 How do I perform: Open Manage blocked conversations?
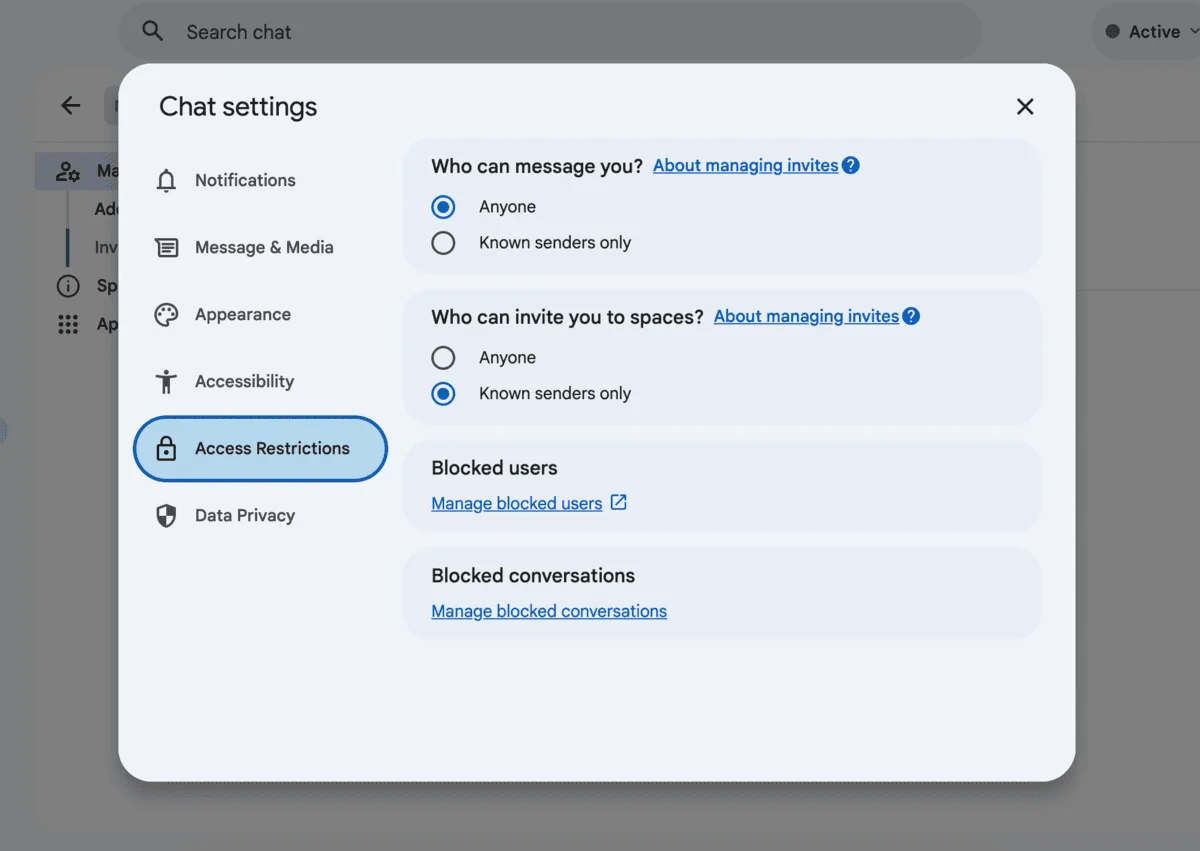point(548,611)
